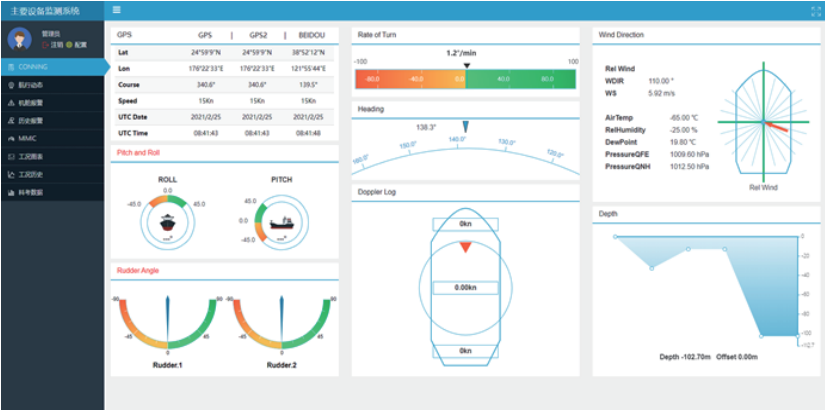
Task: Click the 注销 logout link
Action: coord(55,45)
